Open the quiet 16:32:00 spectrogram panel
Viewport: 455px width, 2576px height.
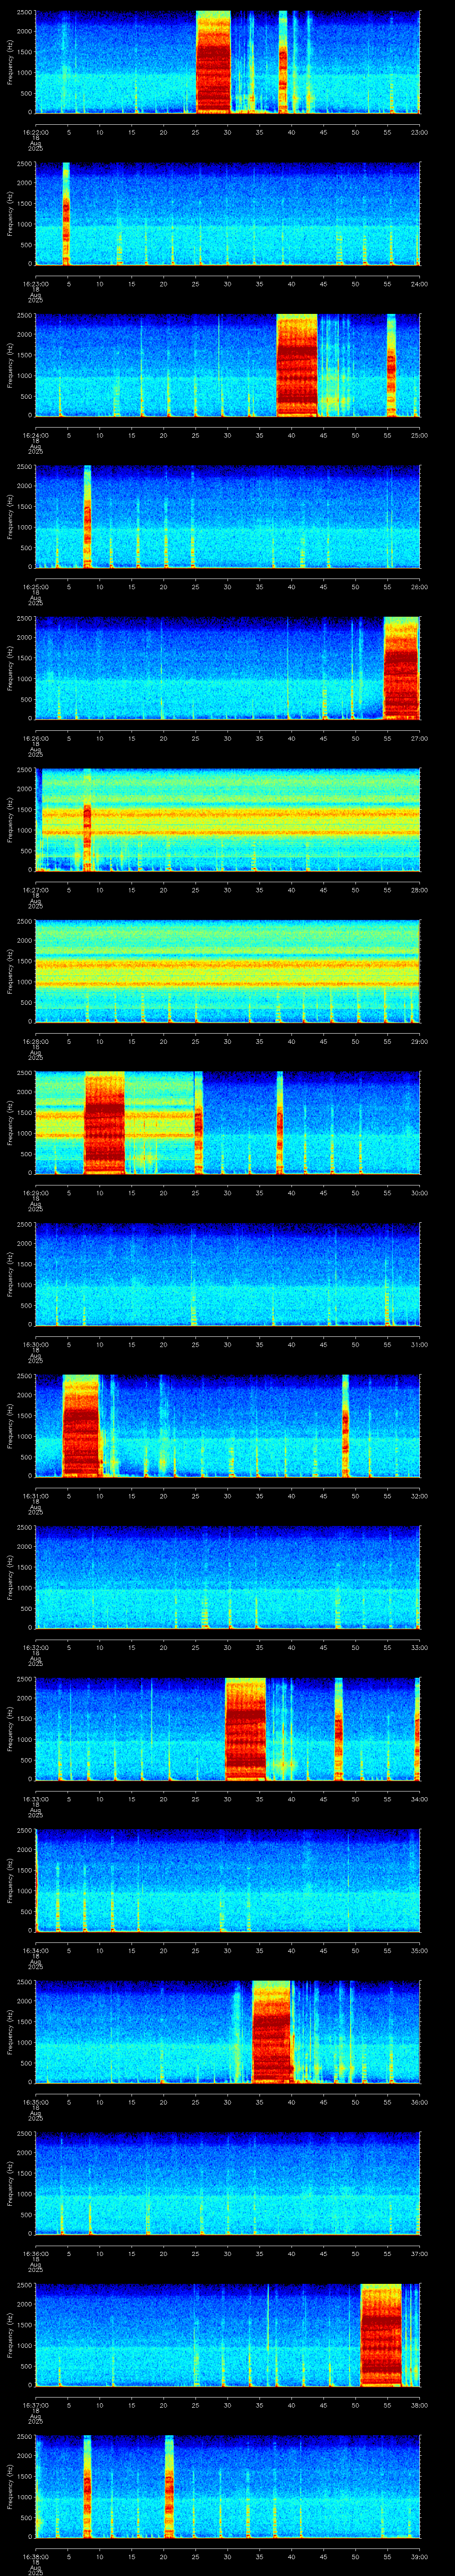pos(227,1577)
